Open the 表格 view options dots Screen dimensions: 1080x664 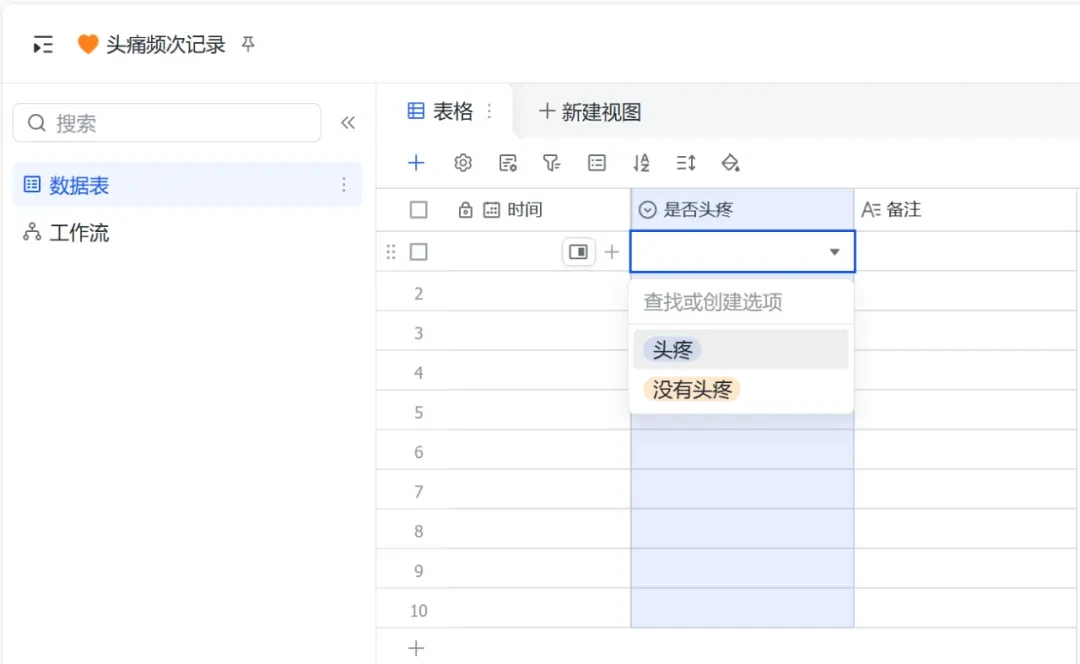point(489,111)
